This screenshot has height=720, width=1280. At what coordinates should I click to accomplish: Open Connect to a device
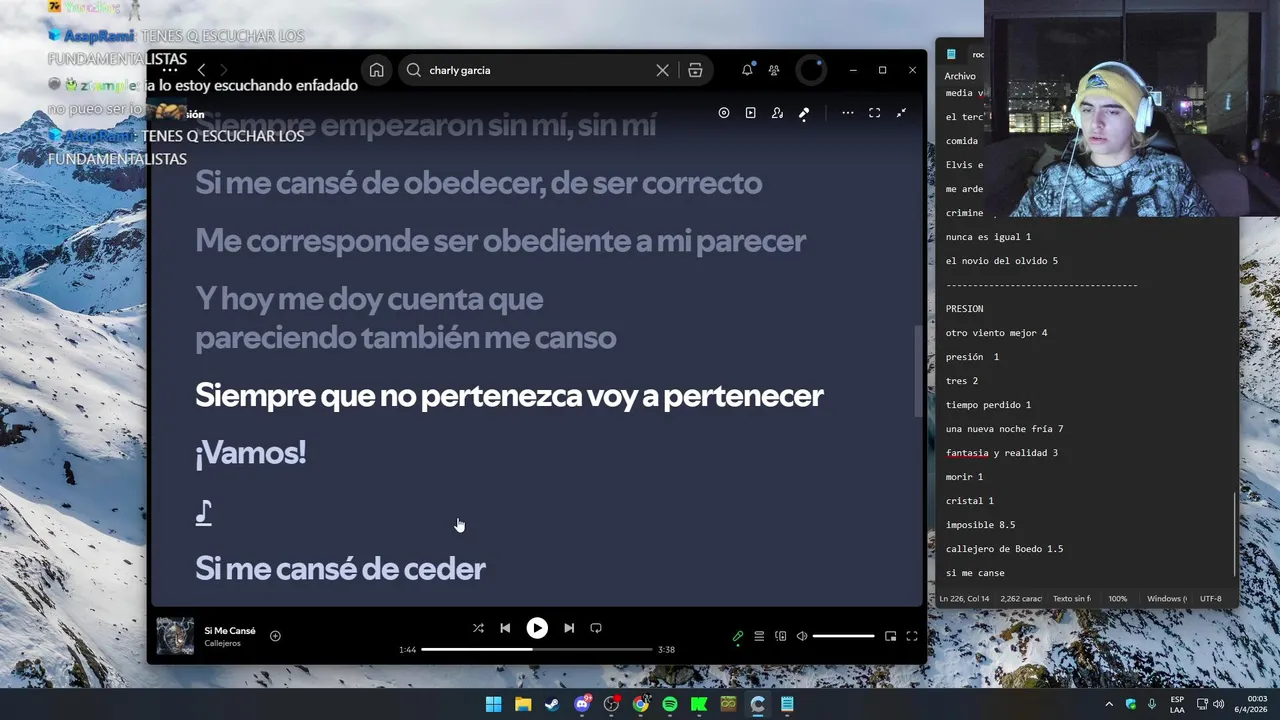(781, 636)
